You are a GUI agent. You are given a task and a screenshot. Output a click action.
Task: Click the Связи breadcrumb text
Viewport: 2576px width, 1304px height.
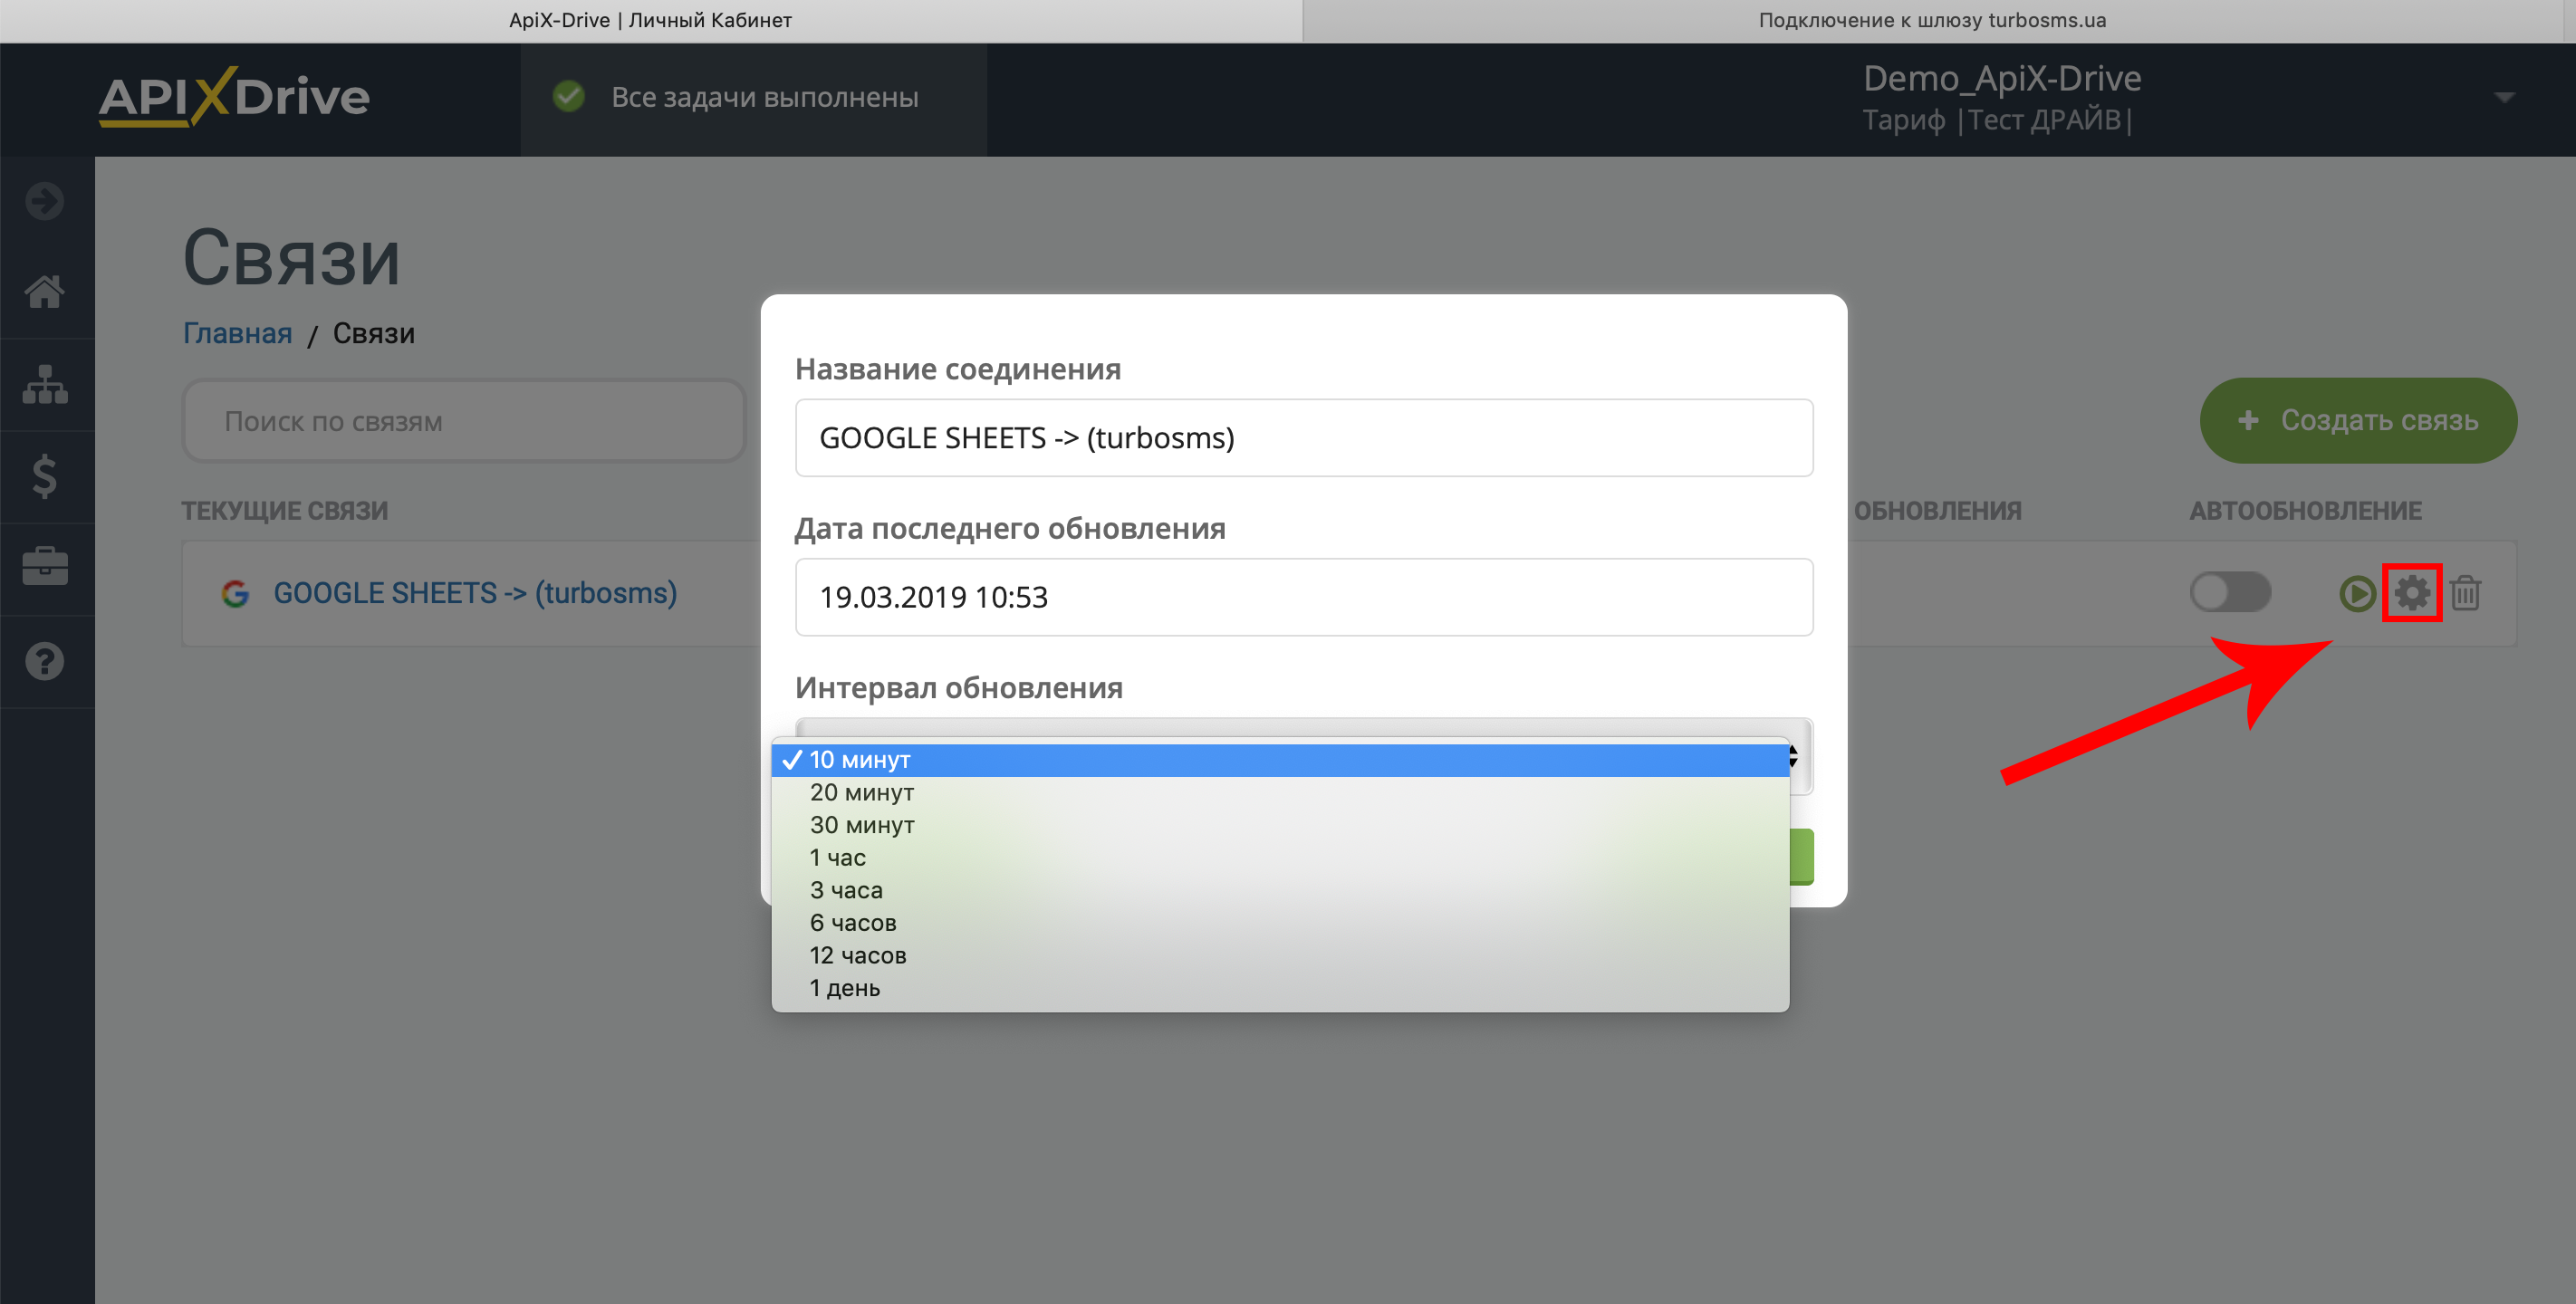tap(374, 333)
